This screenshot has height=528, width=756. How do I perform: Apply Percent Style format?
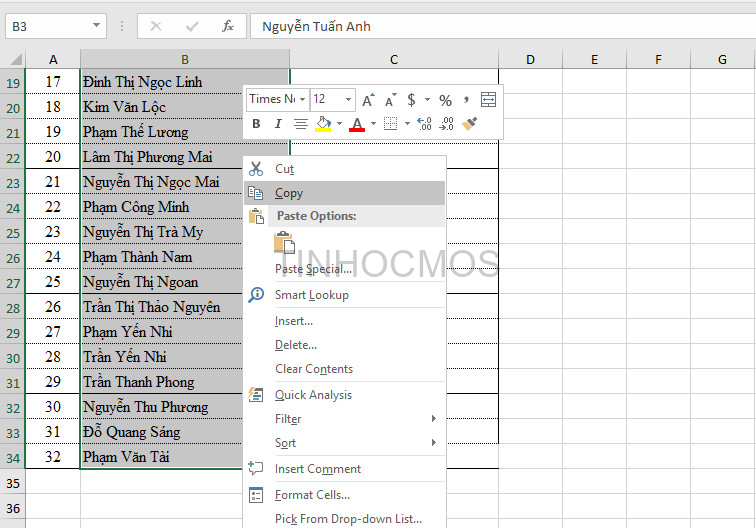(x=445, y=100)
